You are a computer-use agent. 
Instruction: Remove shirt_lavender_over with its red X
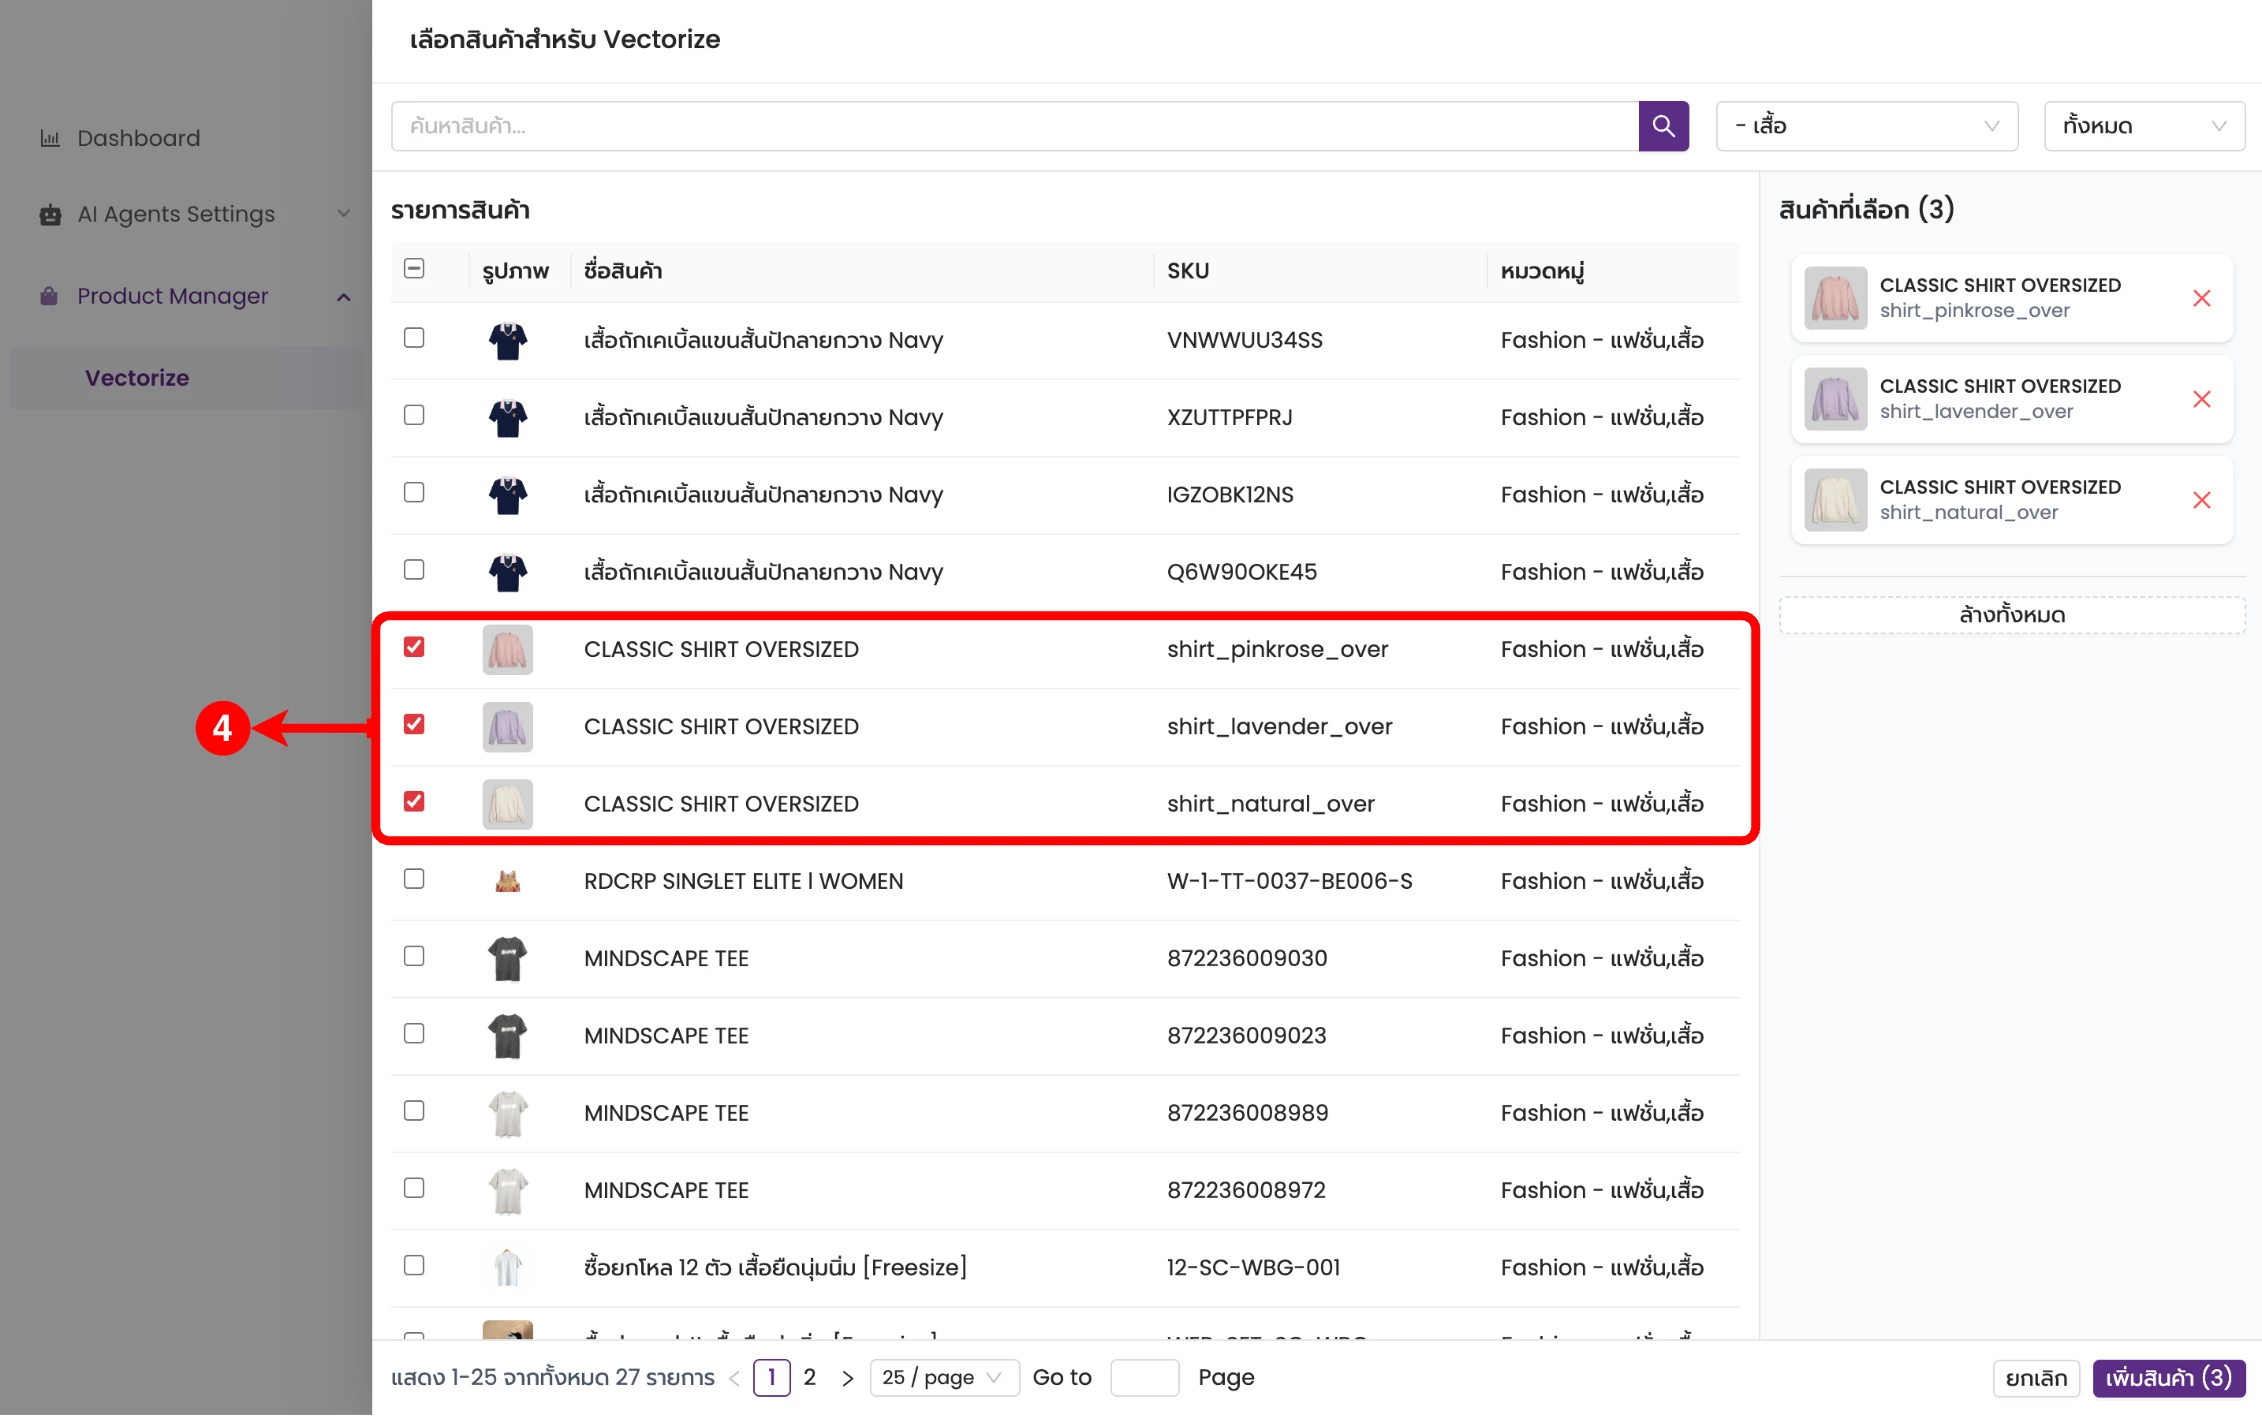pyautogui.click(x=2201, y=399)
